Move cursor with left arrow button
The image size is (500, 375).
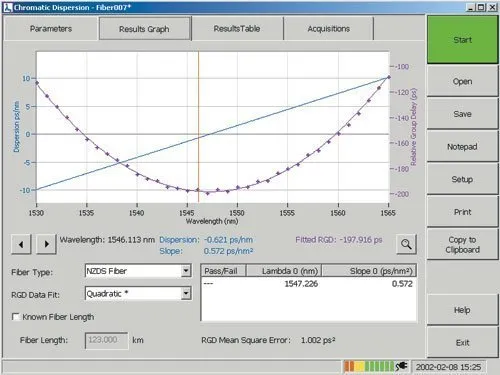click(21, 244)
